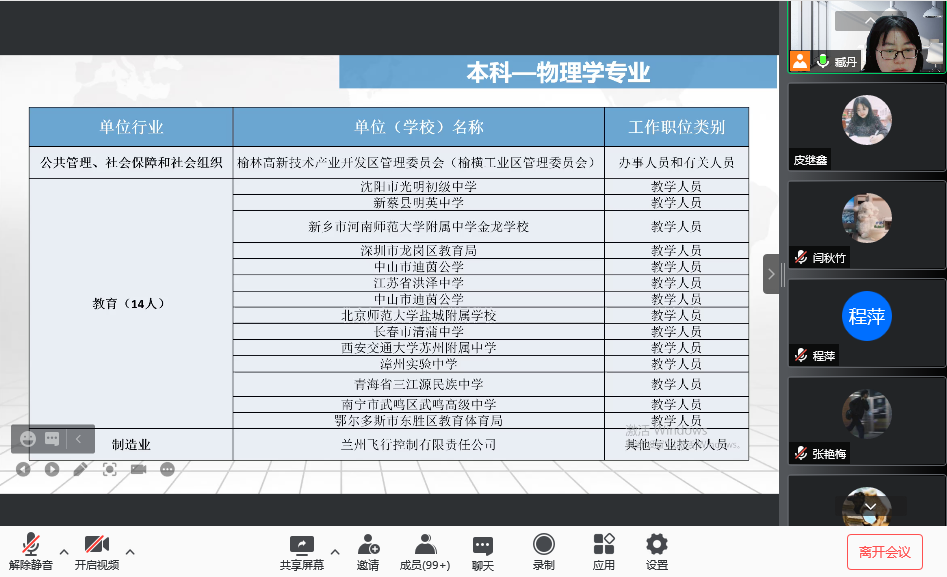The width and height of the screenshot is (947, 577).
Task: Collapse participant video sidebar with side chevron
Action: [771, 274]
